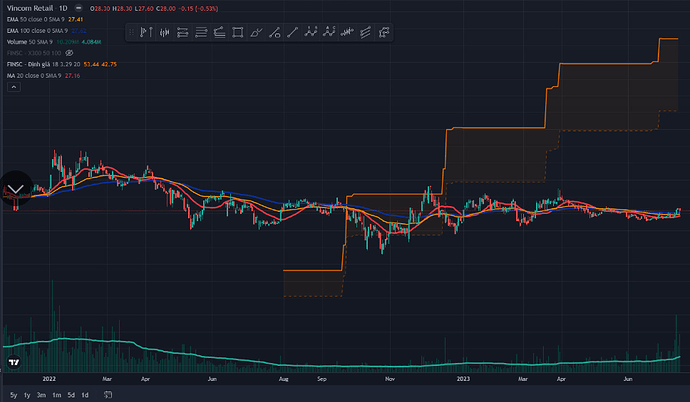Viewport: 690px width, 402px height.
Task: Switch chart range to 5y
Action: pos(14,395)
